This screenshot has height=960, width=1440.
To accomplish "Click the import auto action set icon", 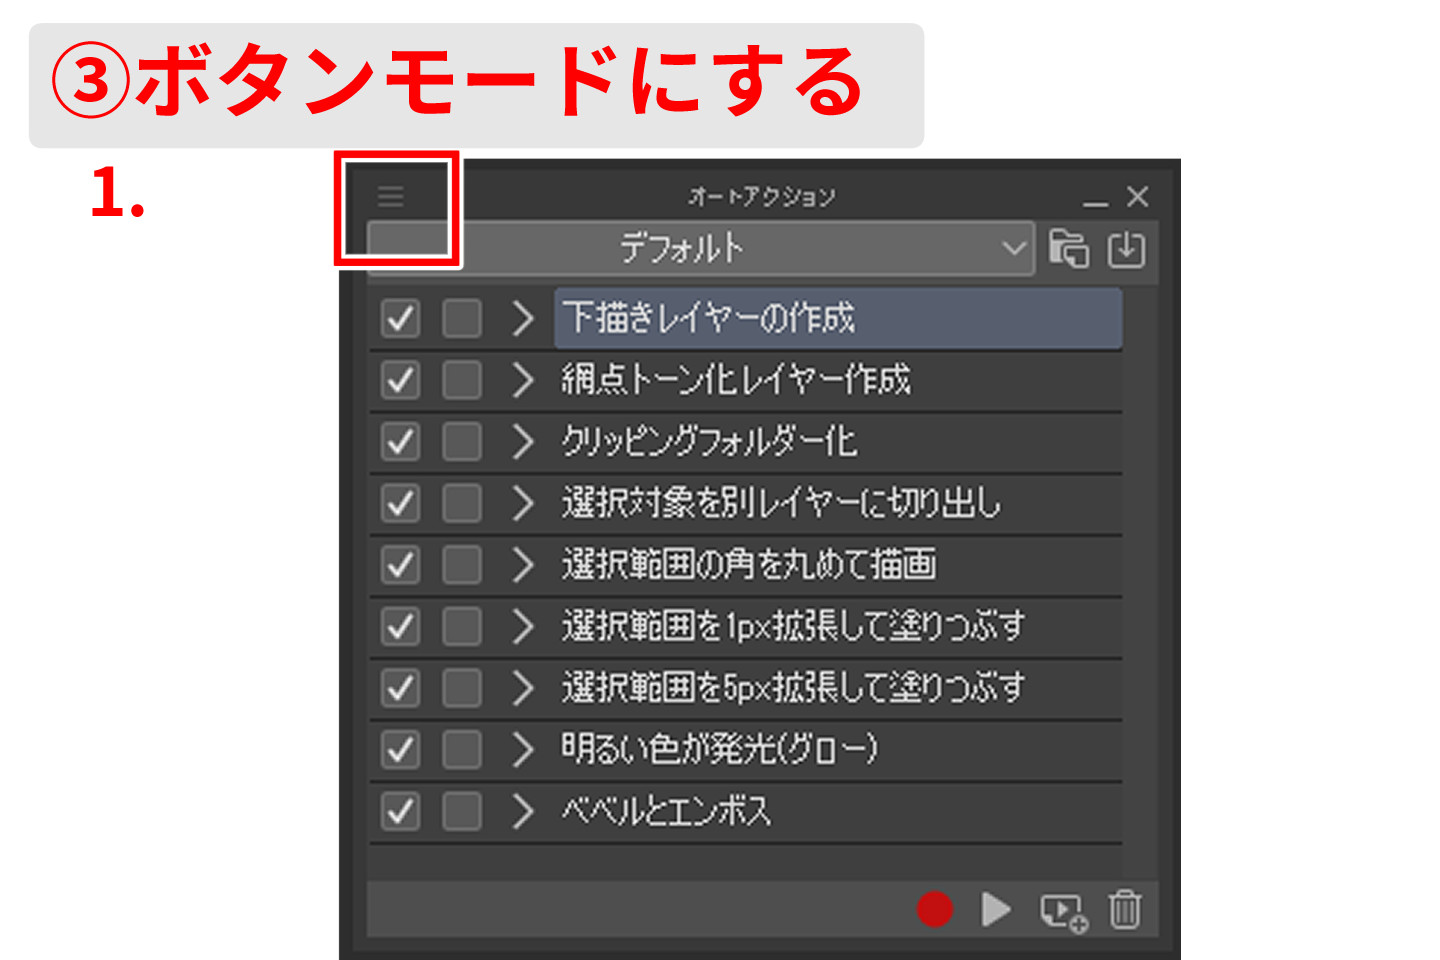I will [1126, 249].
